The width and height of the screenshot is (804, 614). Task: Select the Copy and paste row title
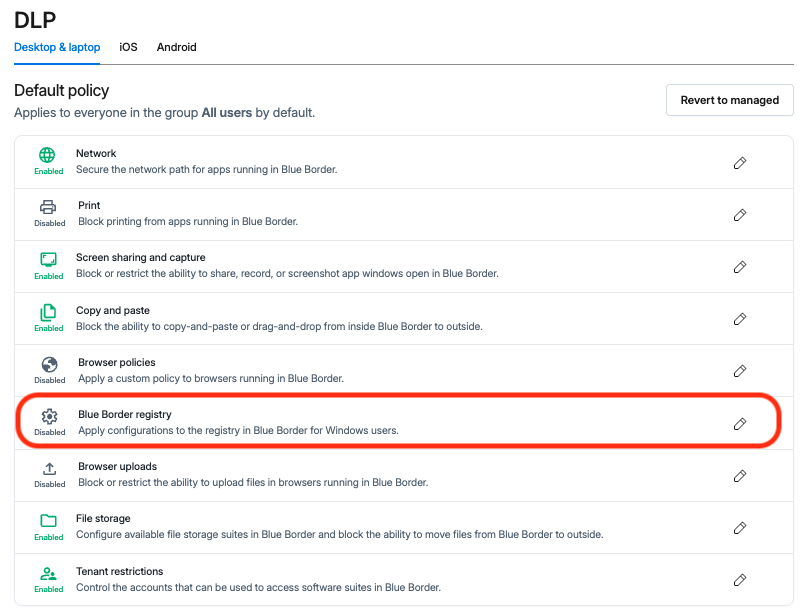(x=113, y=310)
